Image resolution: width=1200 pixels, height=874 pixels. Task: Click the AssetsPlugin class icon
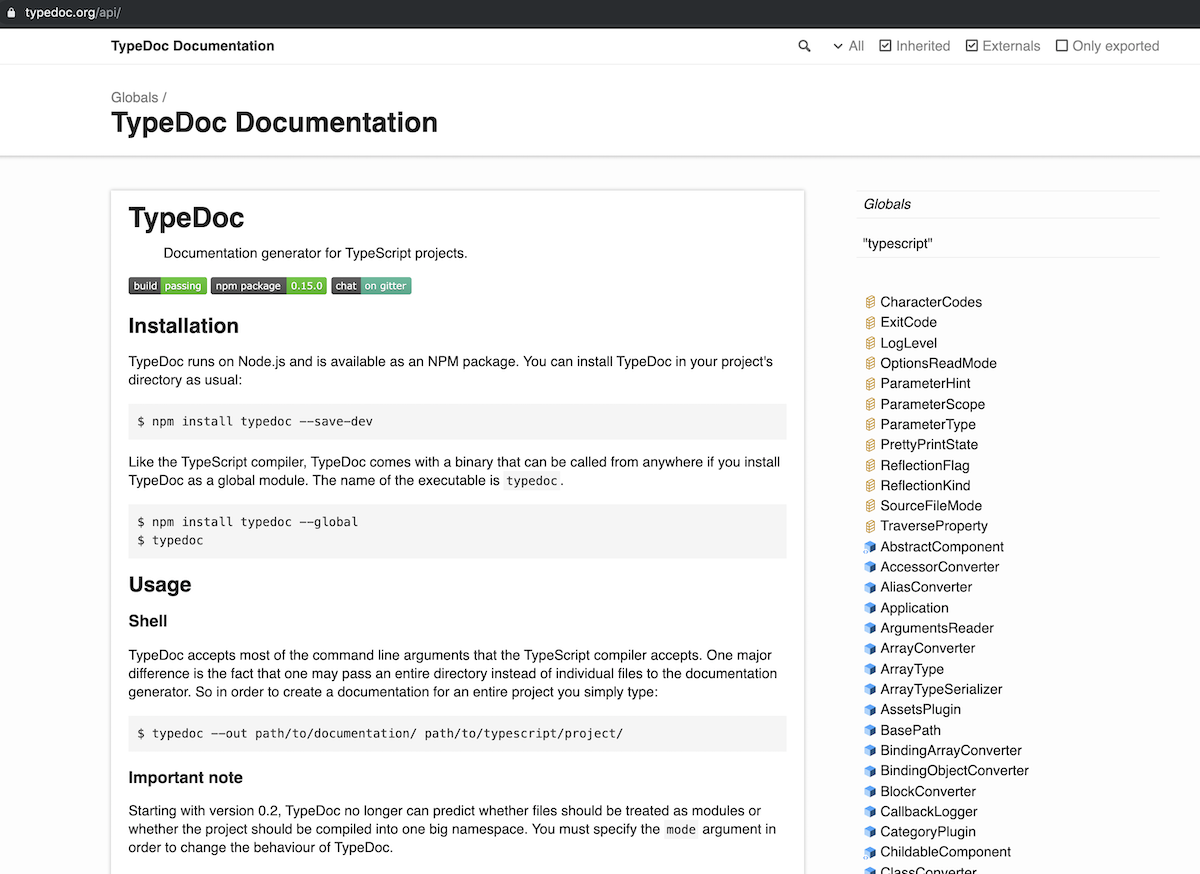[x=870, y=710]
